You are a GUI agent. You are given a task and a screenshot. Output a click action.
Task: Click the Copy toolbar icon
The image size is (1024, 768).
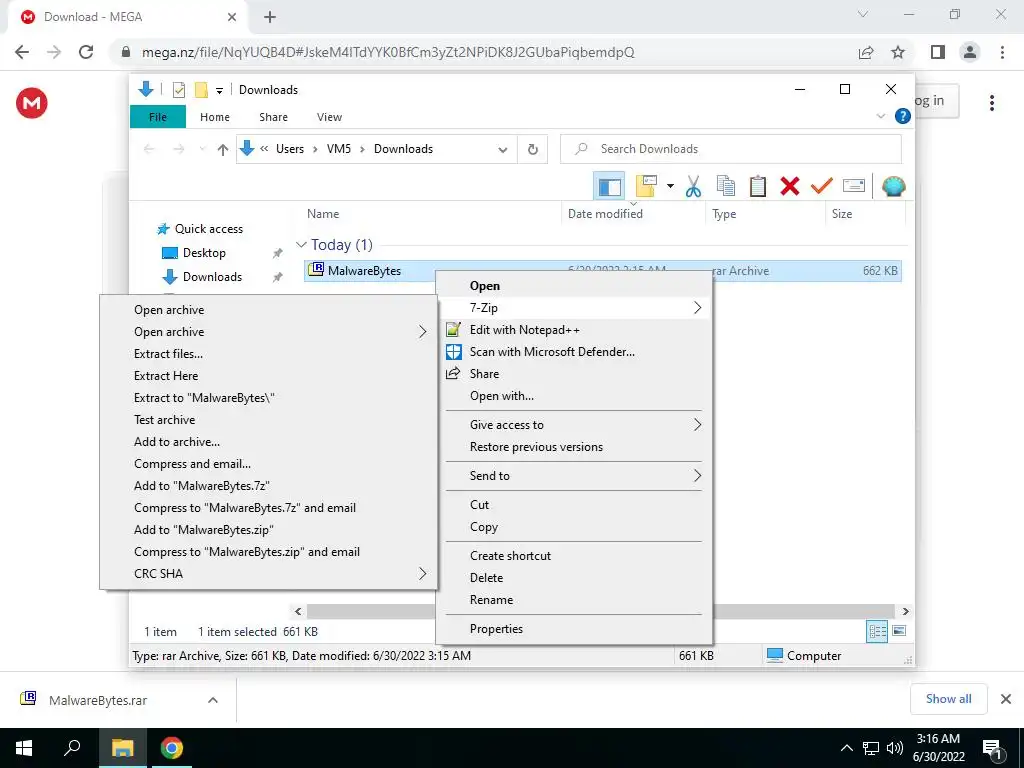(726, 187)
